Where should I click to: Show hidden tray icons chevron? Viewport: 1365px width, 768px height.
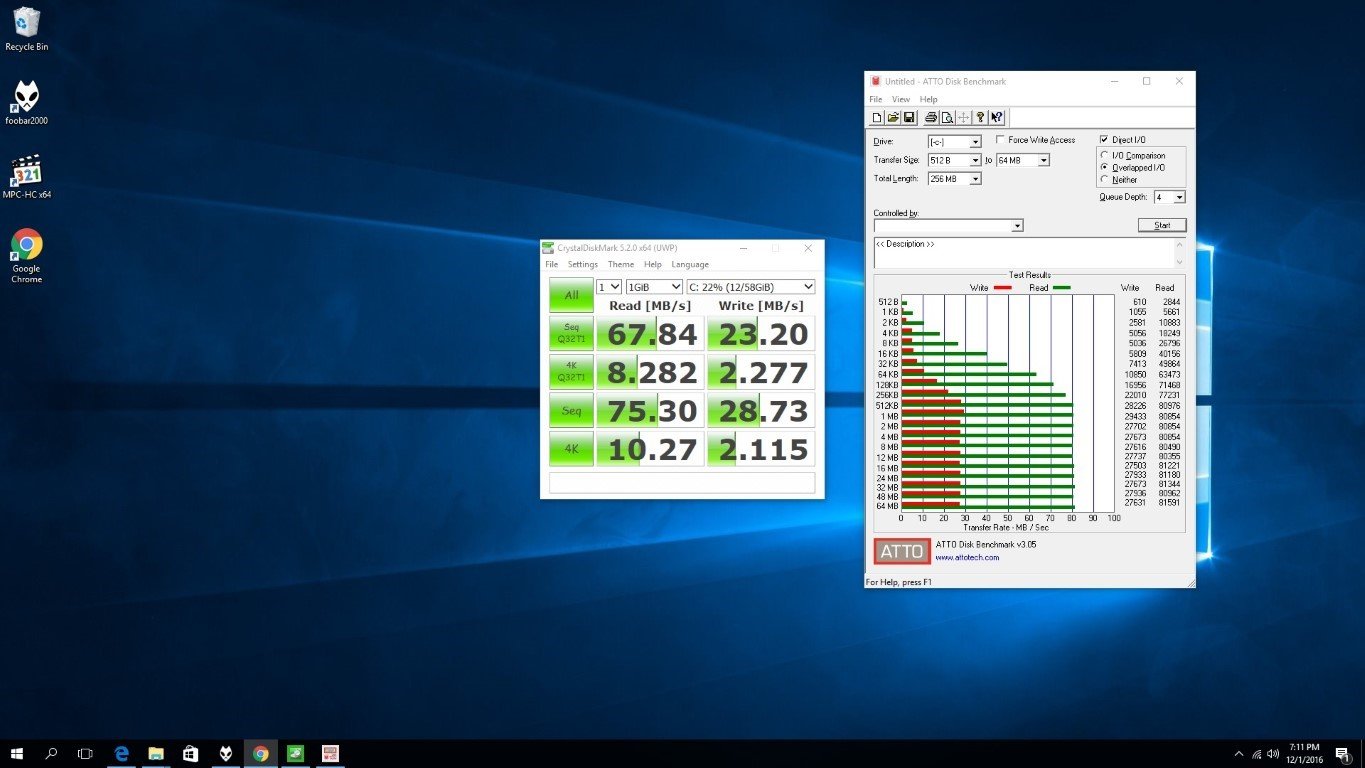[x=1238, y=754]
